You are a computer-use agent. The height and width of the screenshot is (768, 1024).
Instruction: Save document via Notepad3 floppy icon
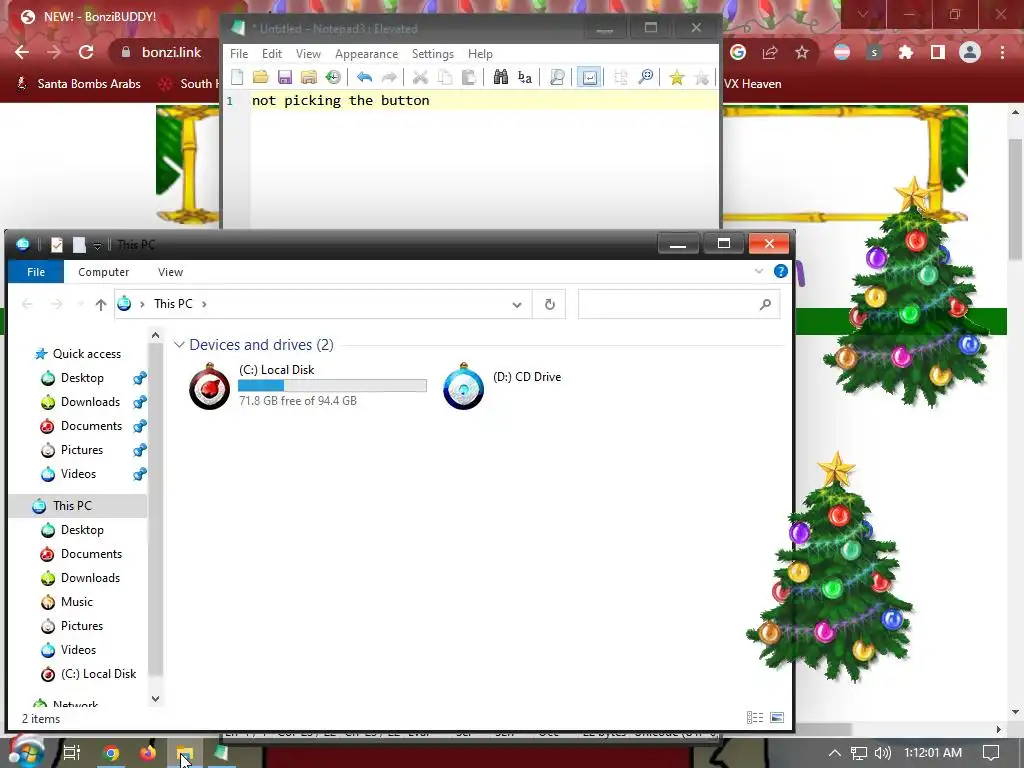285,78
